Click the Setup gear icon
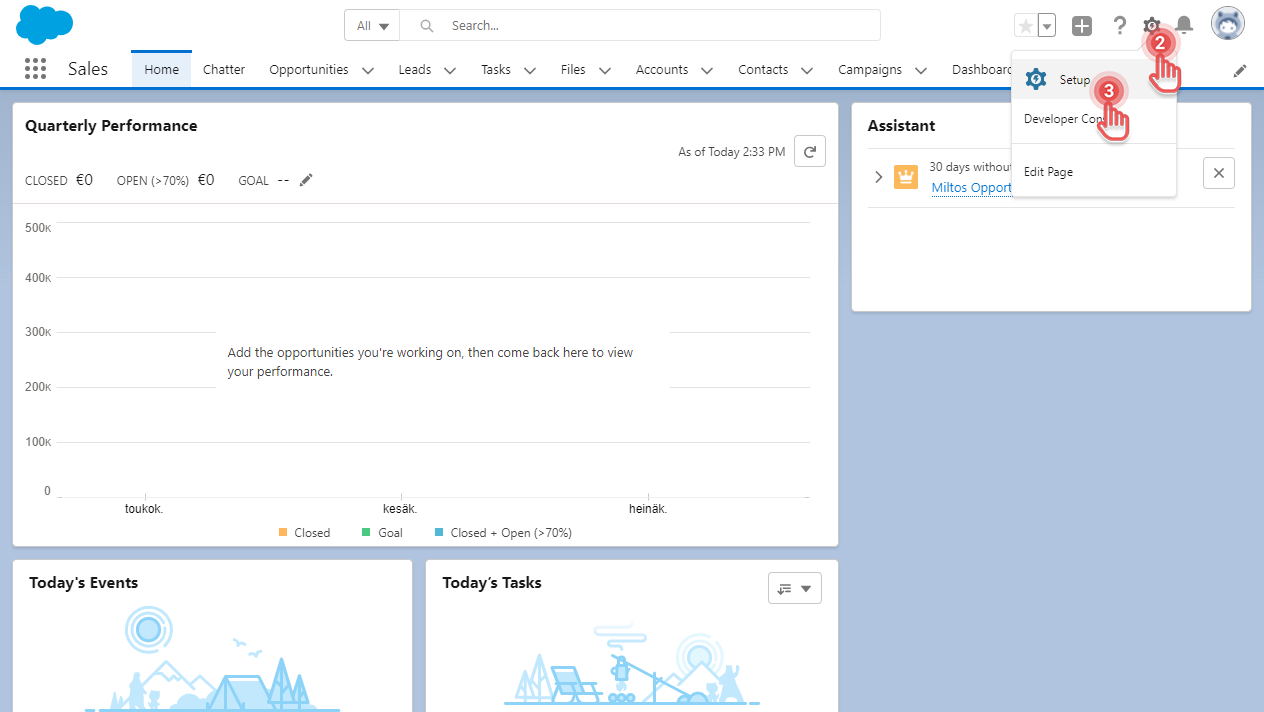Screen dimensions: 1264x712 (x=1150, y=26)
